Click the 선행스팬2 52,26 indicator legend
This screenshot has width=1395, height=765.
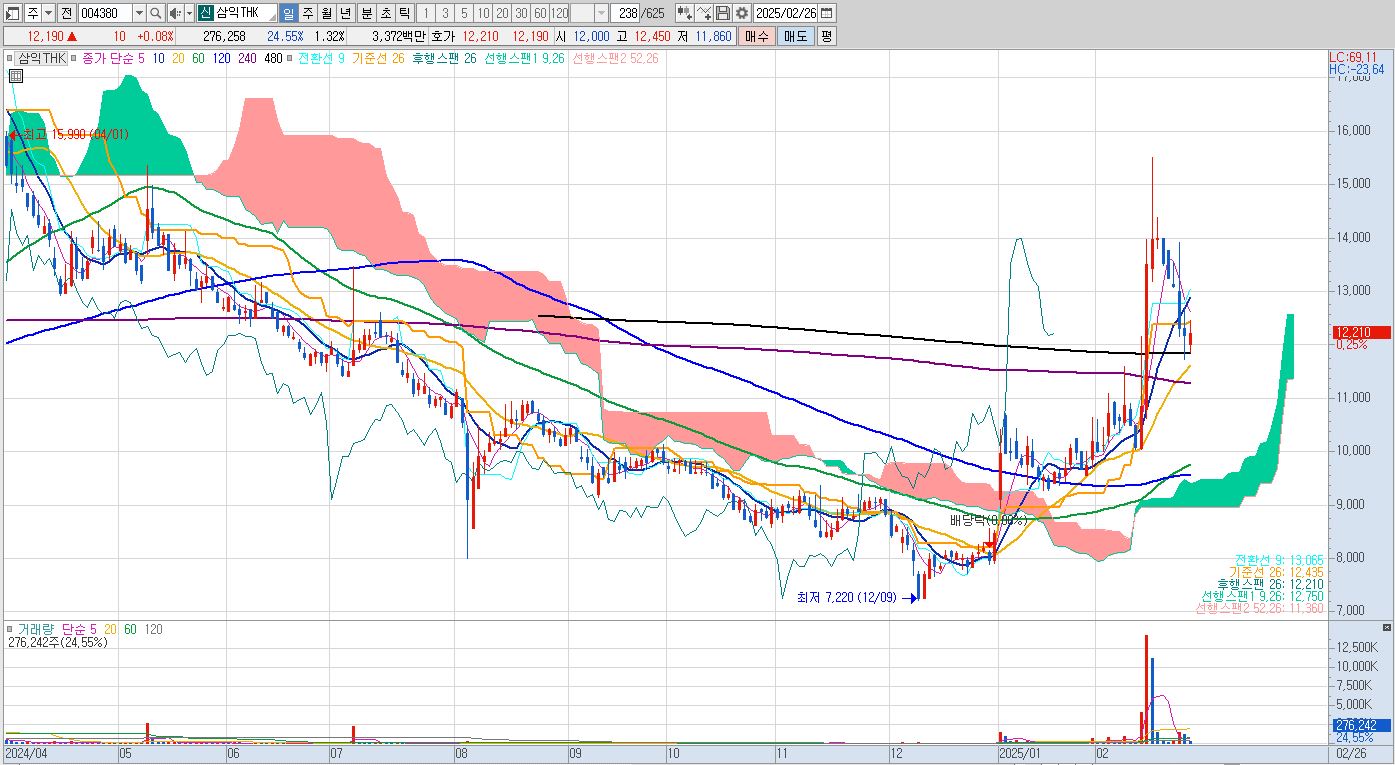pos(613,58)
